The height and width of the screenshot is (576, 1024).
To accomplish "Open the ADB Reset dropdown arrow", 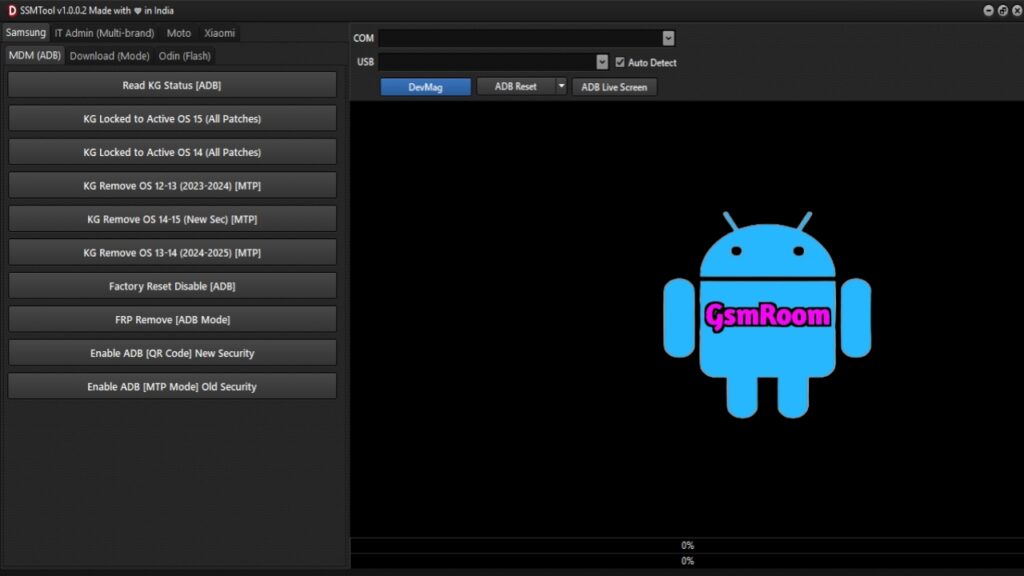I will pyautogui.click(x=561, y=87).
